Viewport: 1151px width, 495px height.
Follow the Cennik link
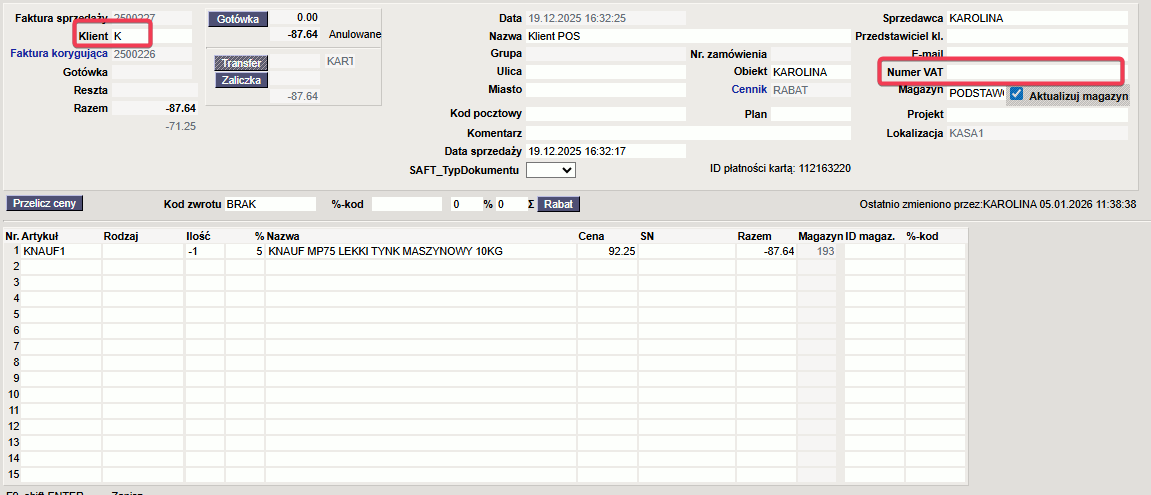pyautogui.click(x=748, y=90)
